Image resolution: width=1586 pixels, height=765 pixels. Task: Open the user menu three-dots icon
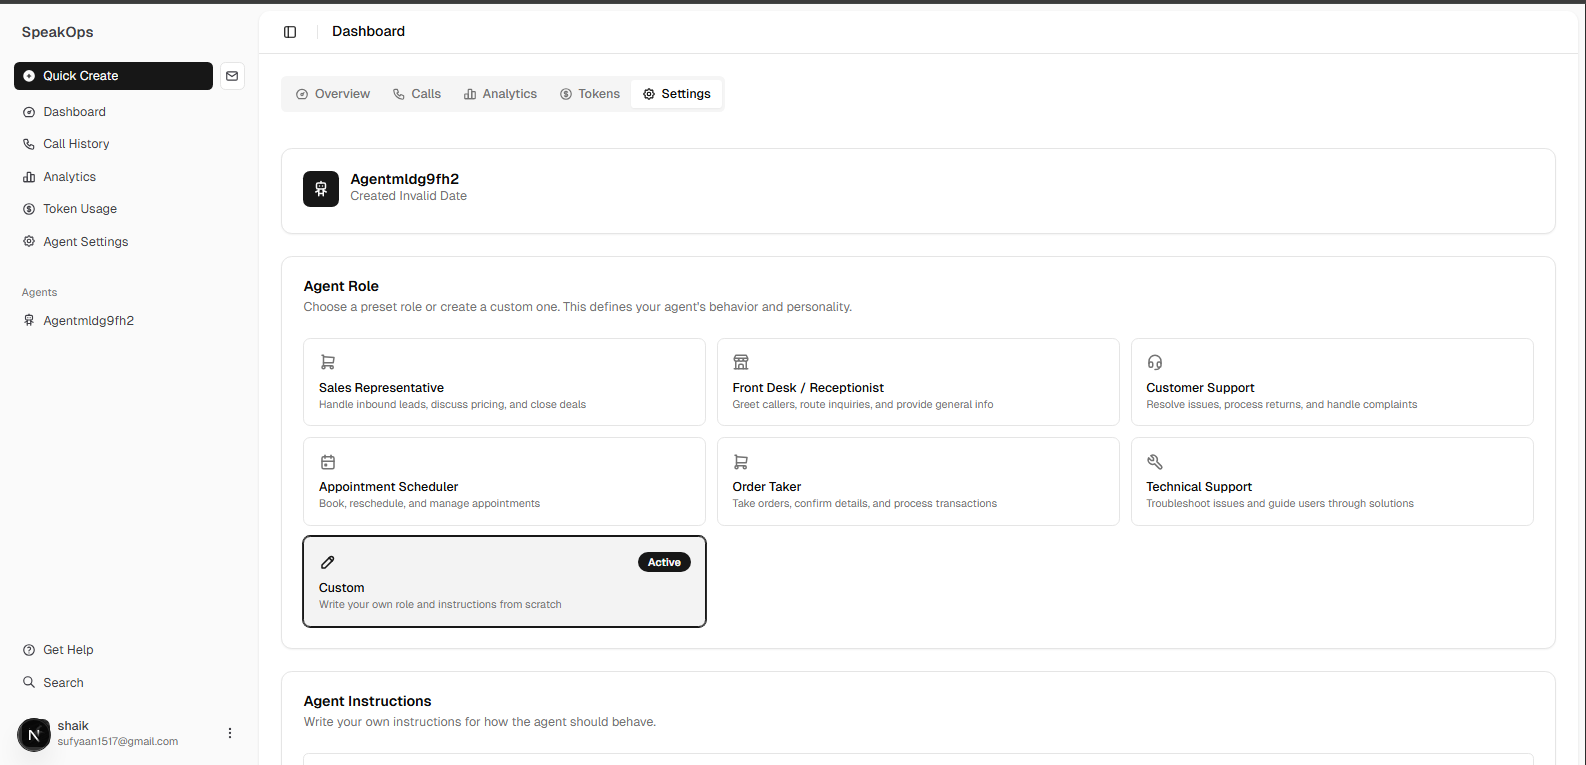tap(230, 733)
